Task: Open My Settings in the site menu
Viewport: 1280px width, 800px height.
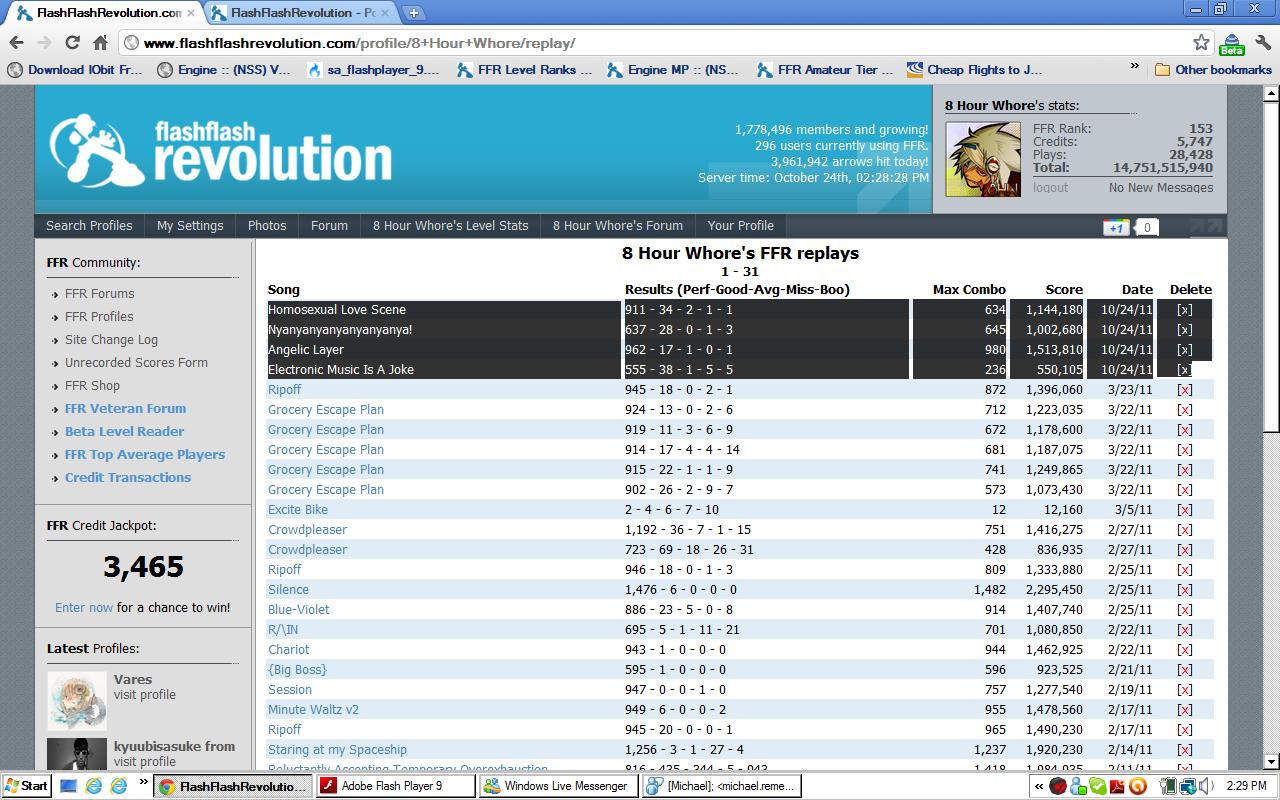Action: 190,226
